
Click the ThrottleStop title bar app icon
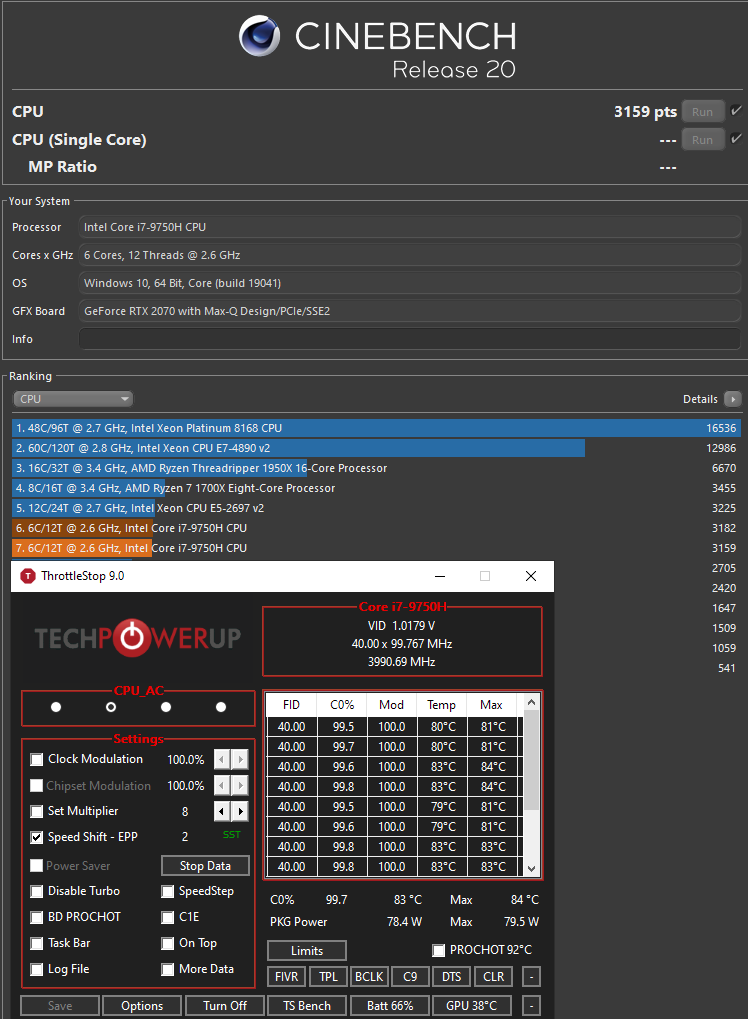click(x=28, y=576)
